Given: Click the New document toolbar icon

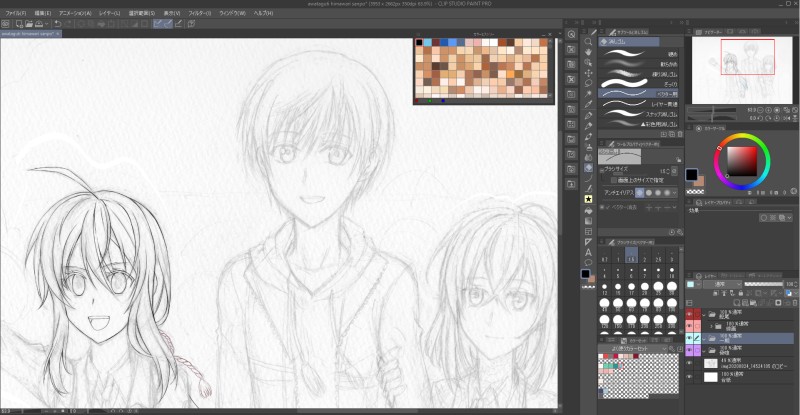Looking at the screenshot, I should pos(19,23).
